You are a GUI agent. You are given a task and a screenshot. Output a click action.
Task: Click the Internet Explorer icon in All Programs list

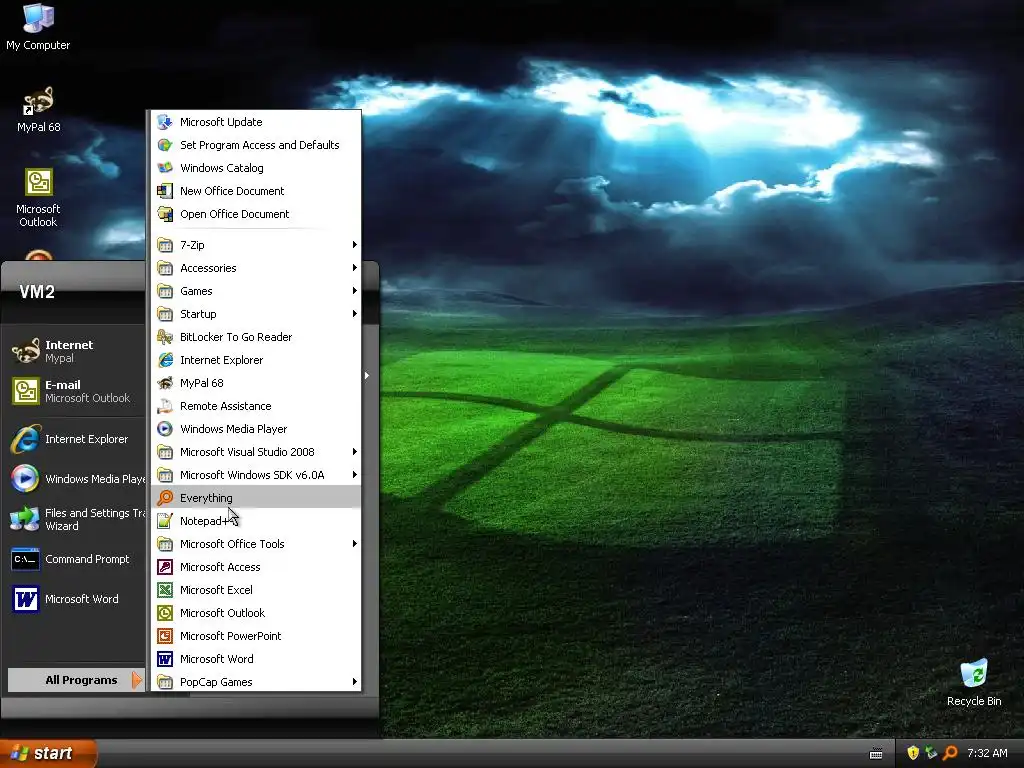point(165,360)
